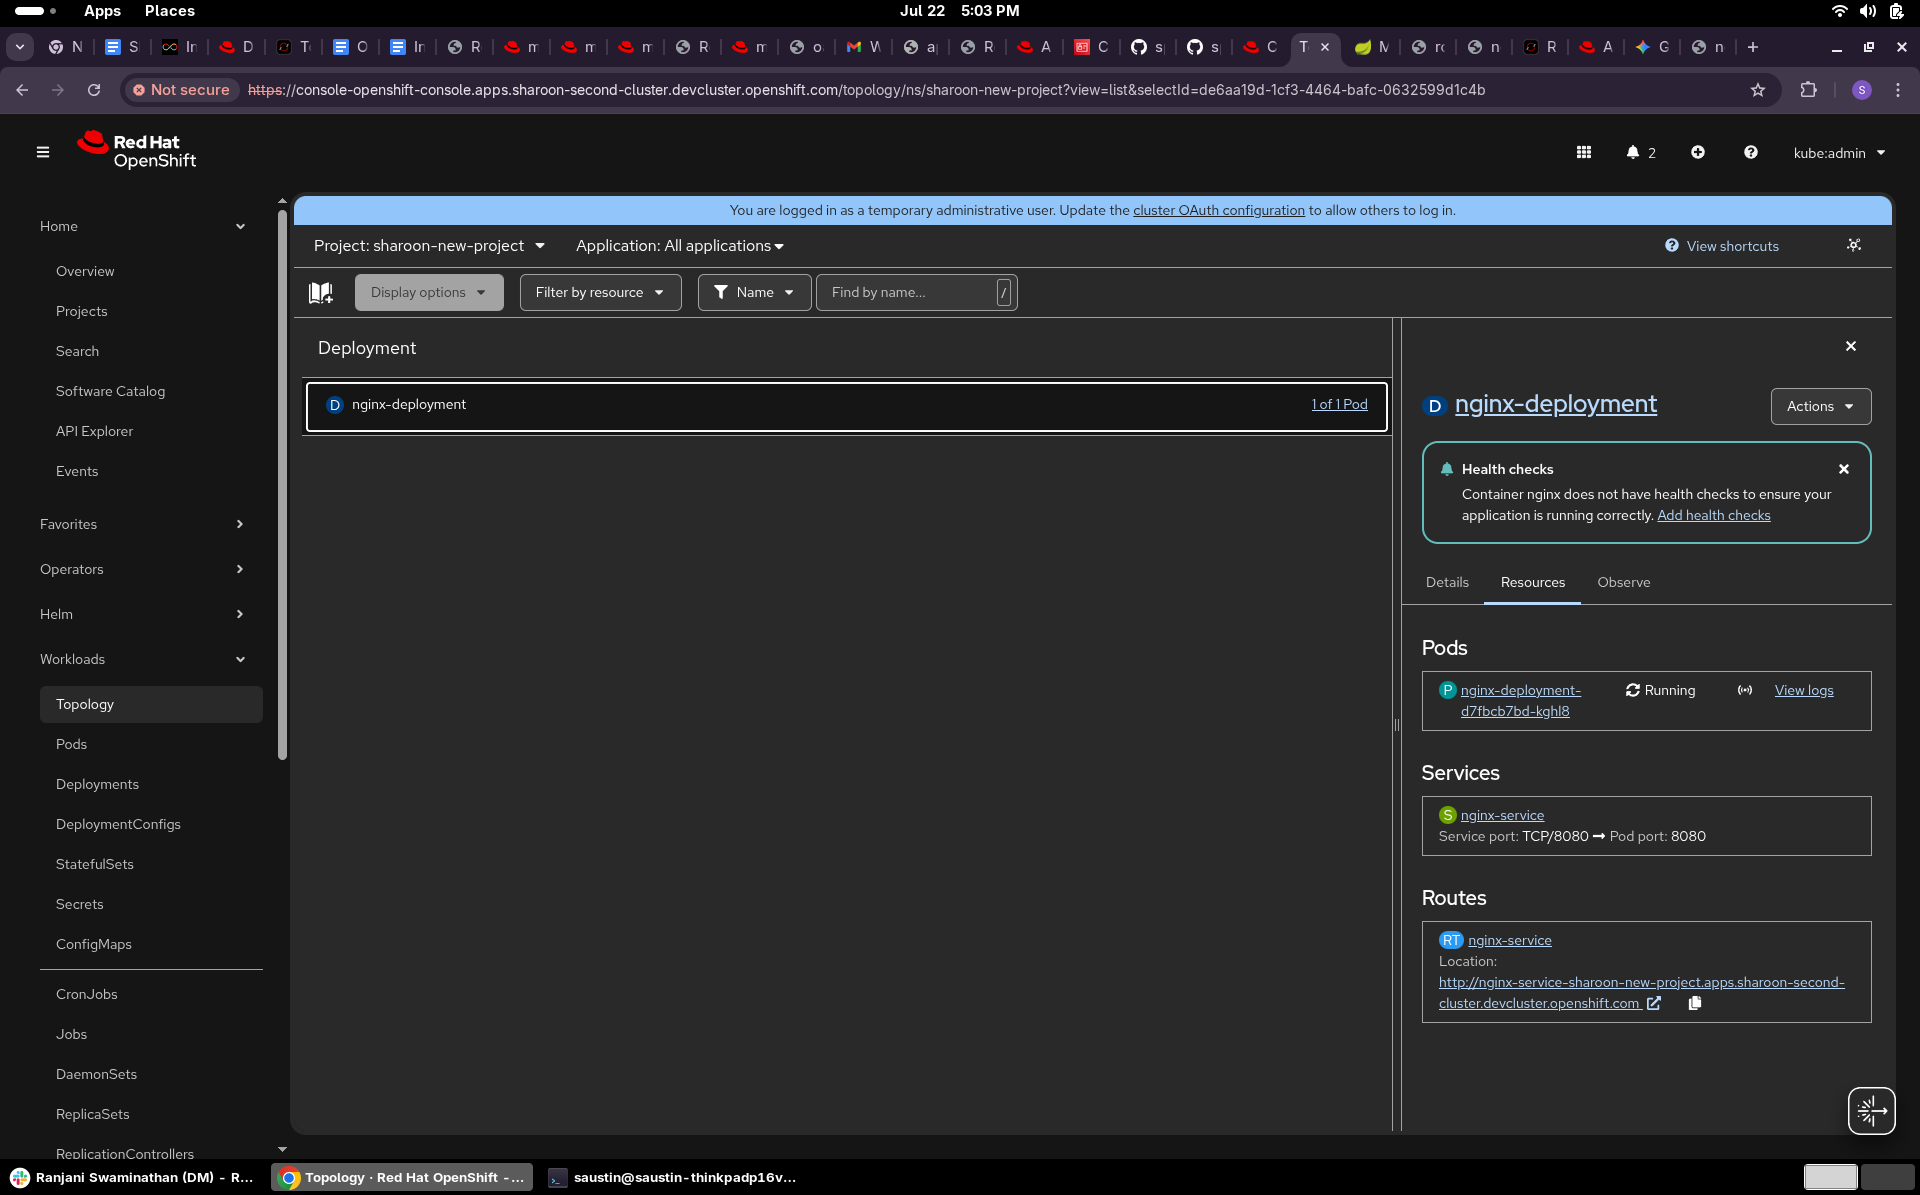1920x1195 pixels.
Task: Click the View logs link
Action: point(1804,690)
